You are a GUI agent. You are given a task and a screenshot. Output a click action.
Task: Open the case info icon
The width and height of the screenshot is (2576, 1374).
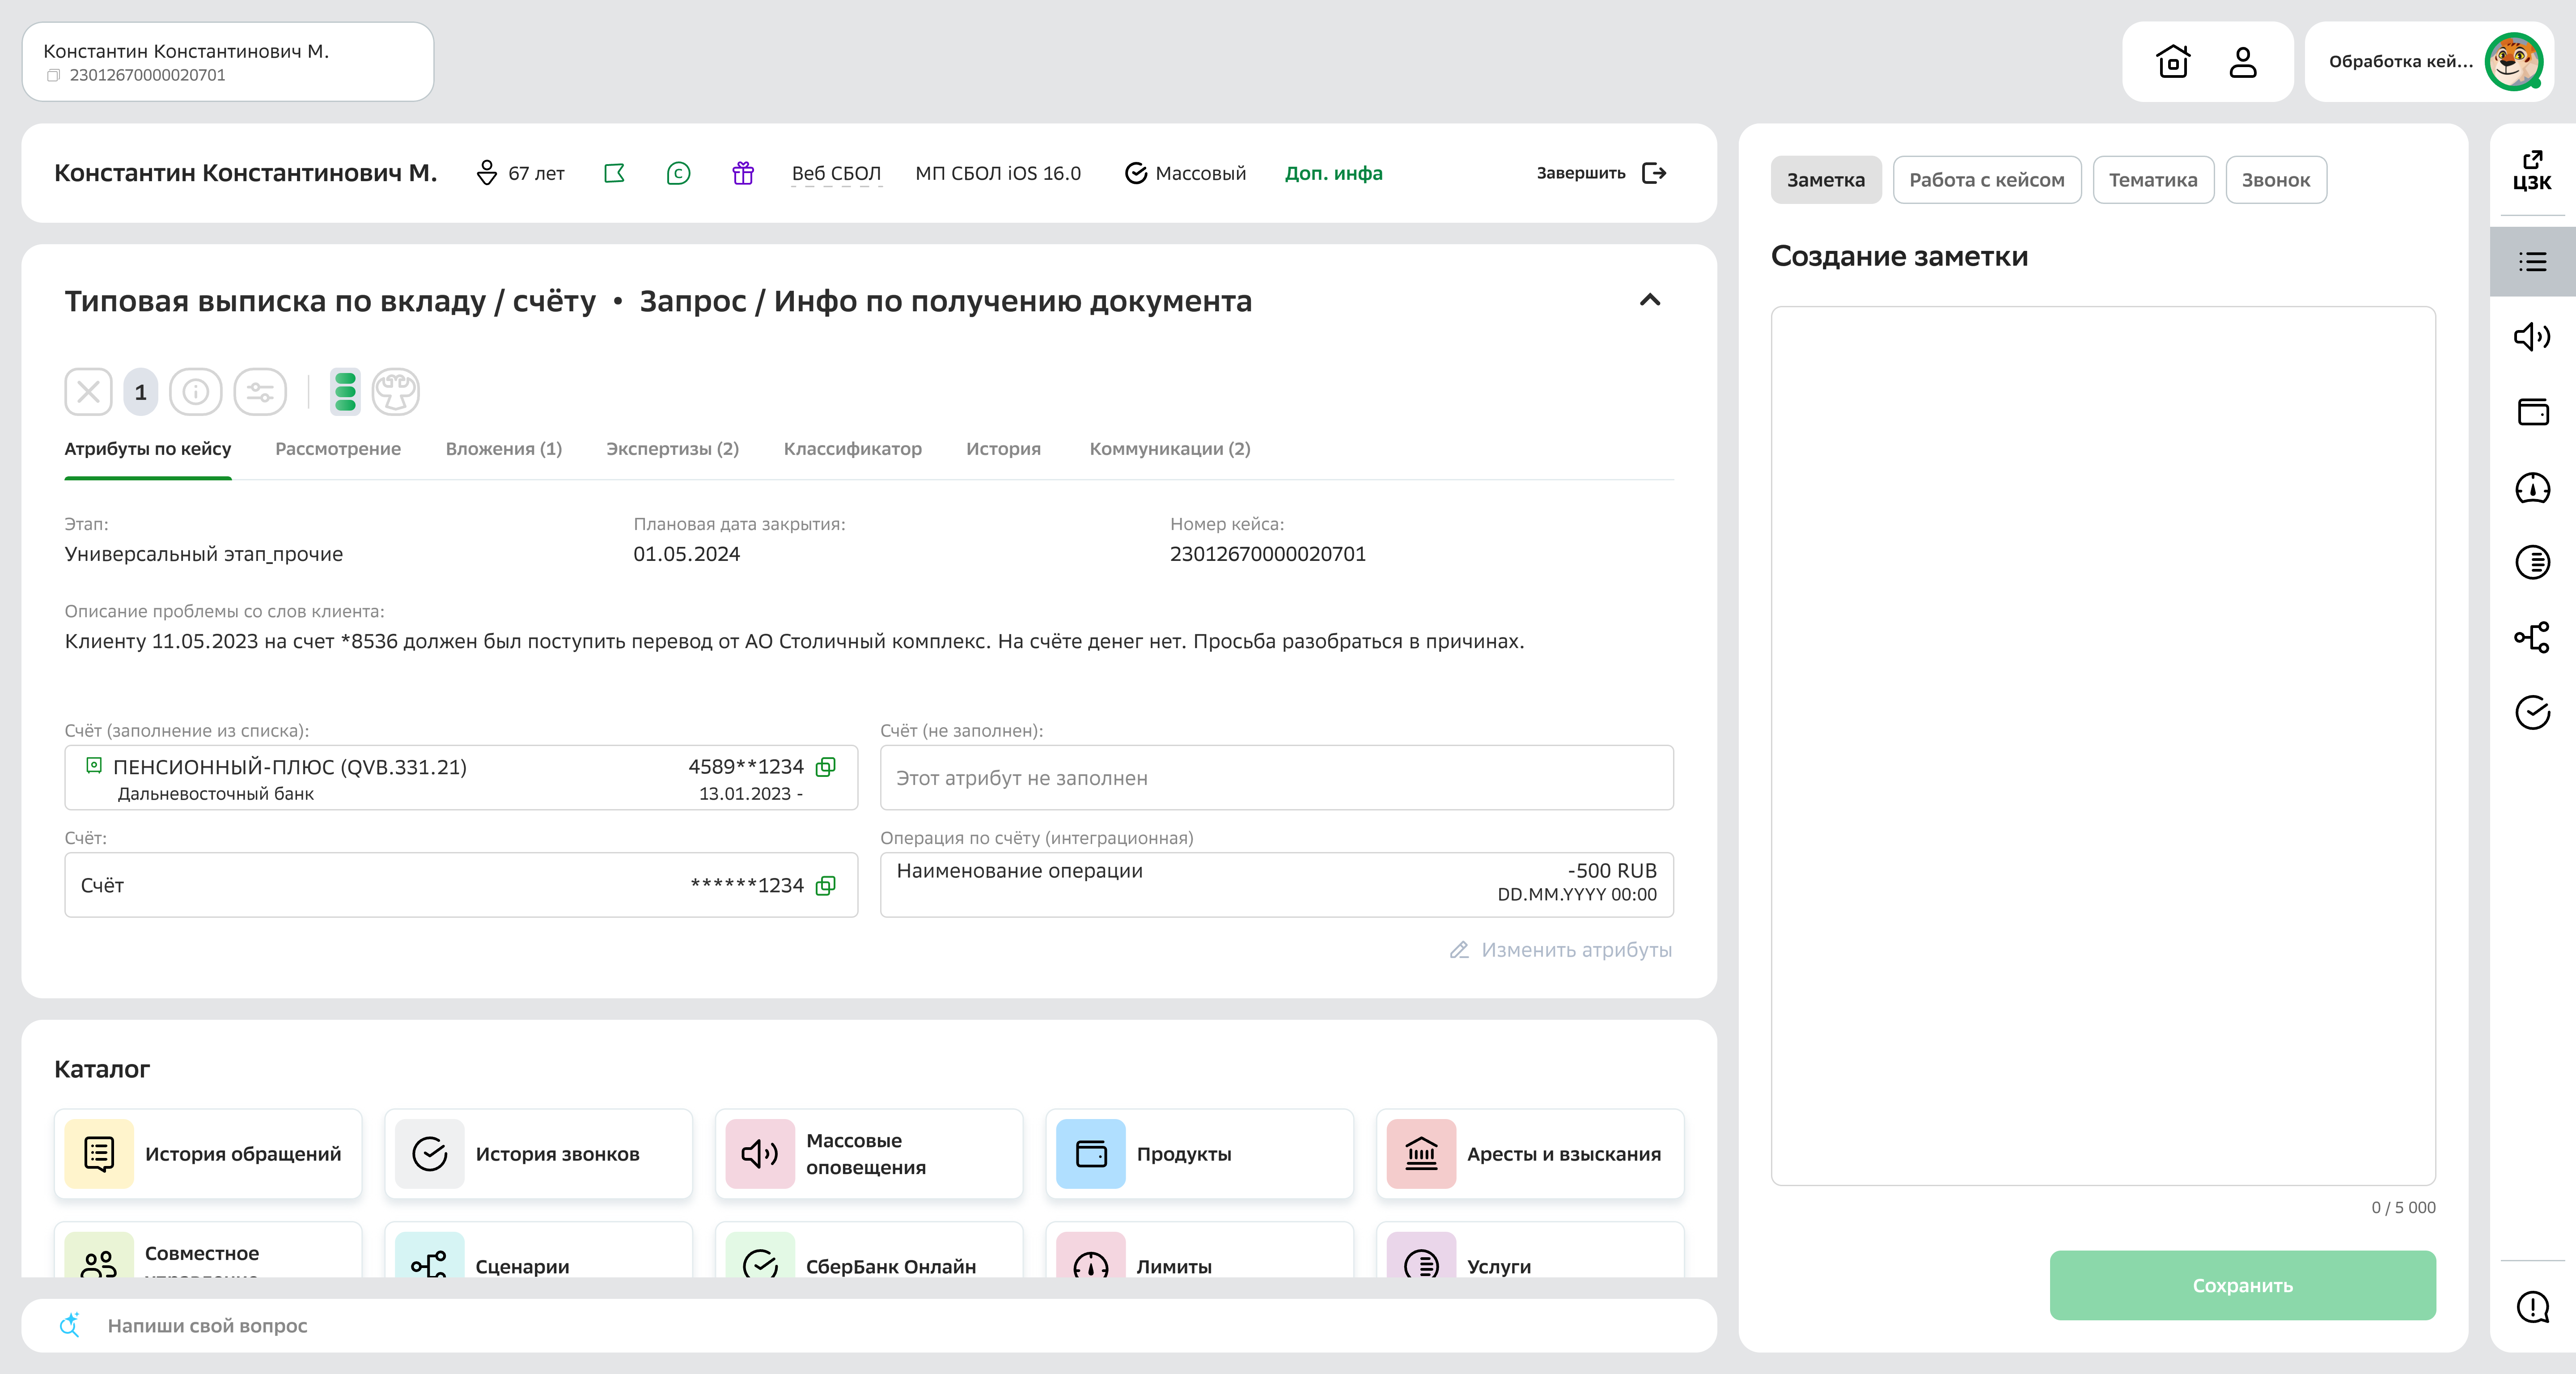[x=196, y=391]
